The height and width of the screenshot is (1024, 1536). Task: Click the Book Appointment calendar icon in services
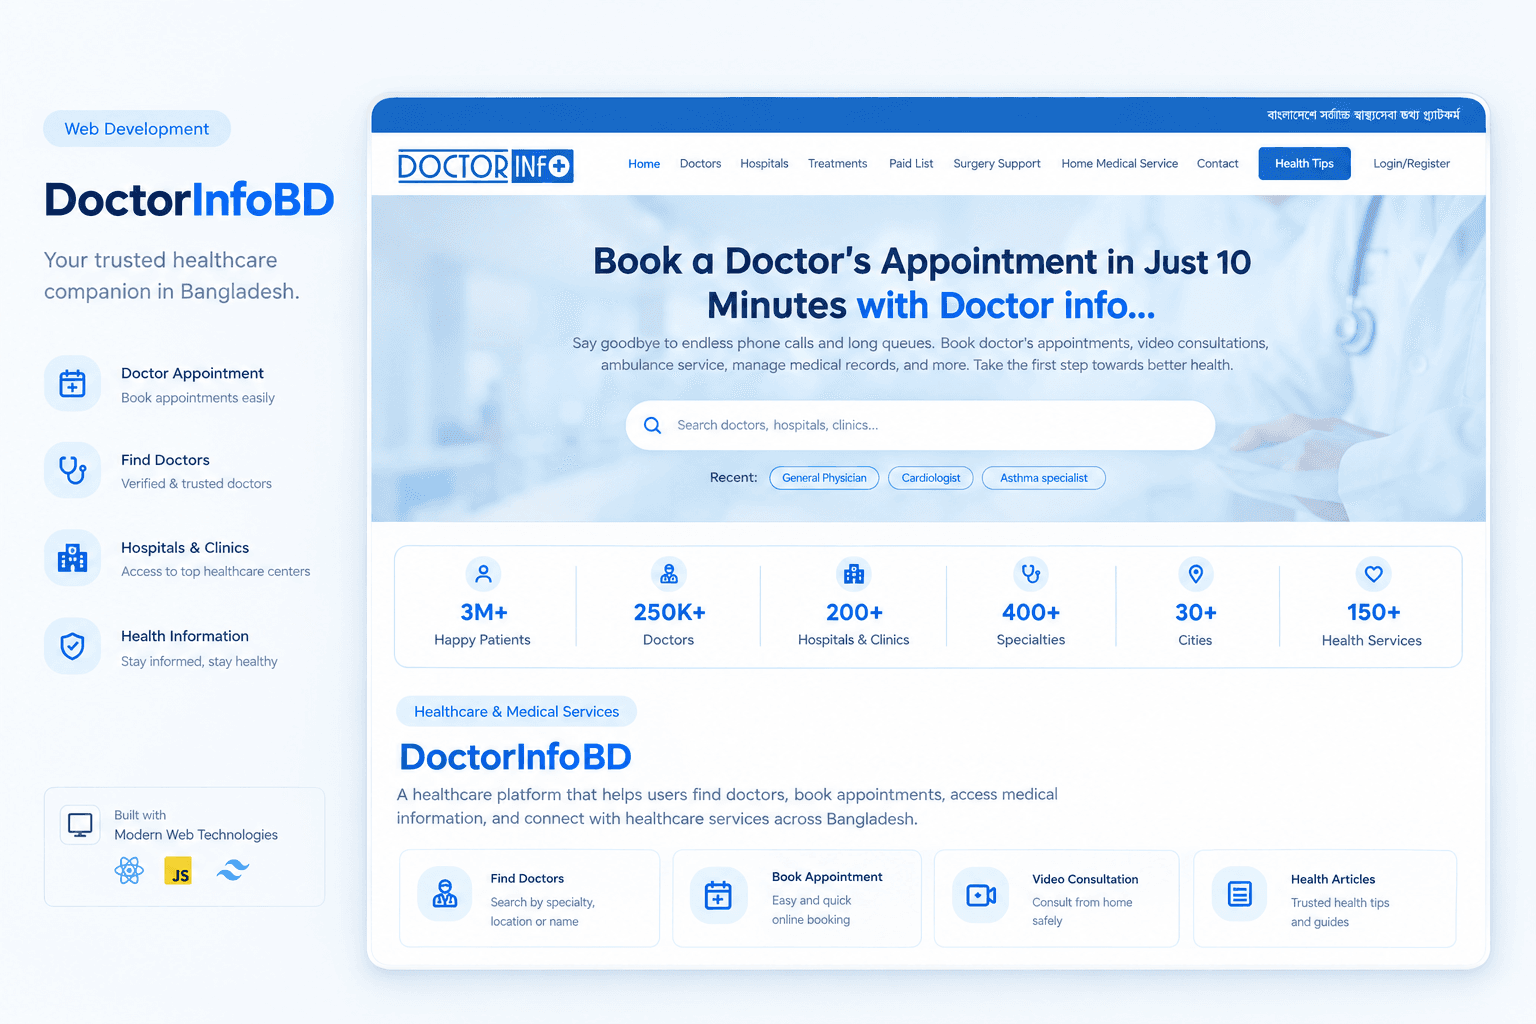[718, 895]
